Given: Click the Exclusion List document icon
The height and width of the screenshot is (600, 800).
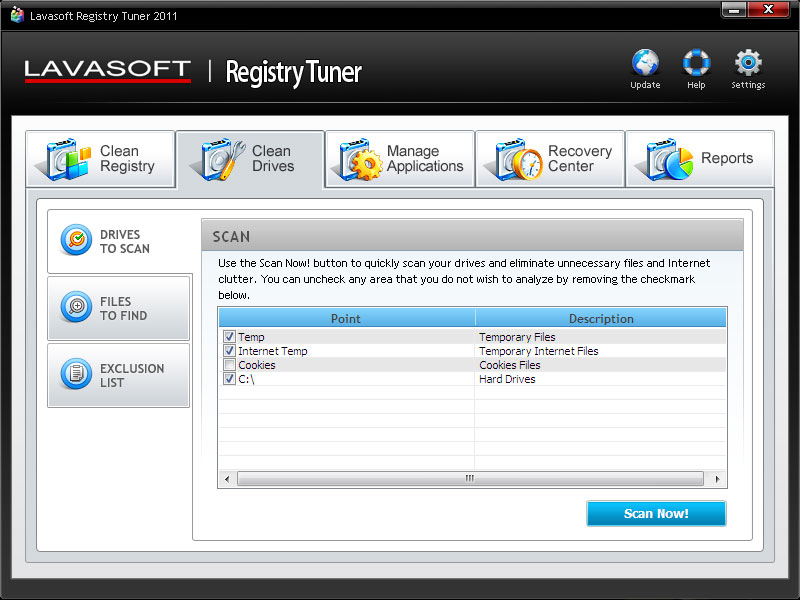Looking at the screenshot, I should click(76, 373).
